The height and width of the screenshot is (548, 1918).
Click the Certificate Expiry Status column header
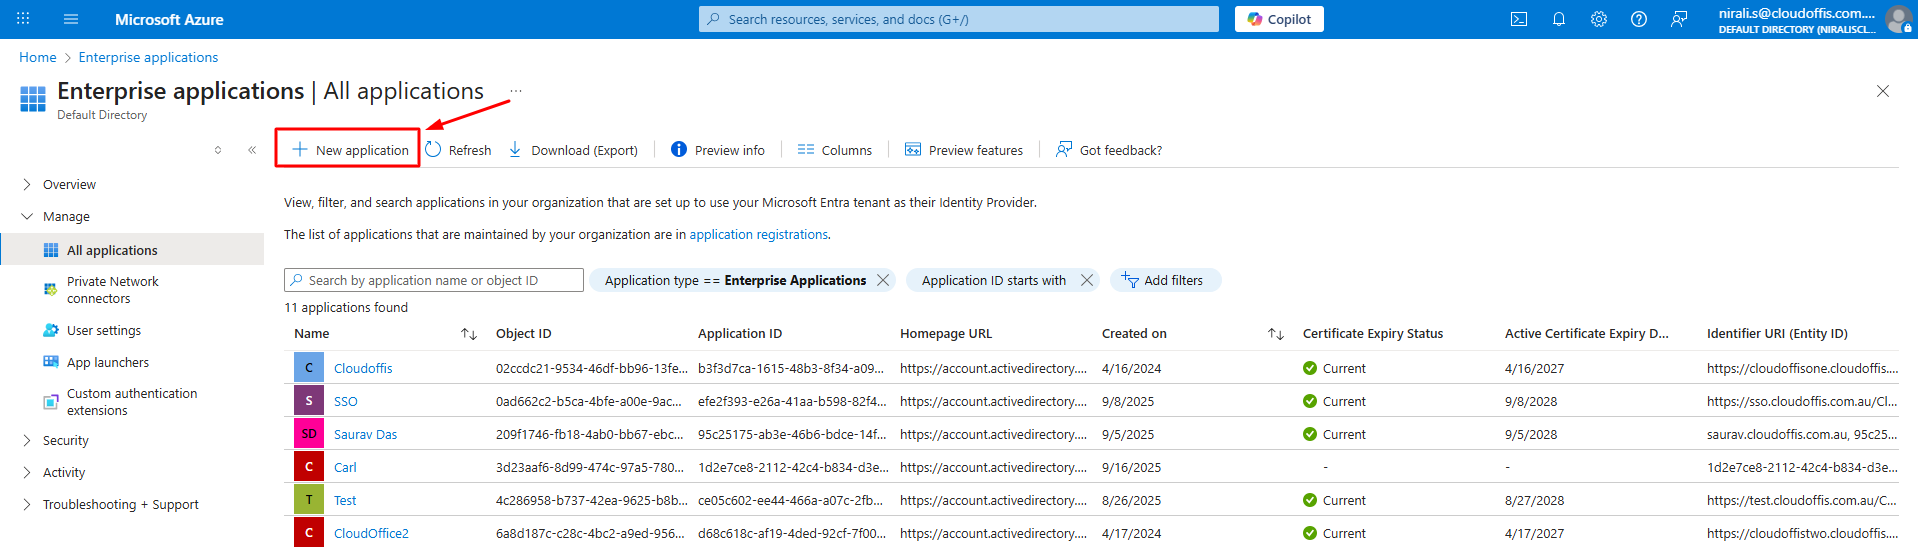coord(1373,334)
